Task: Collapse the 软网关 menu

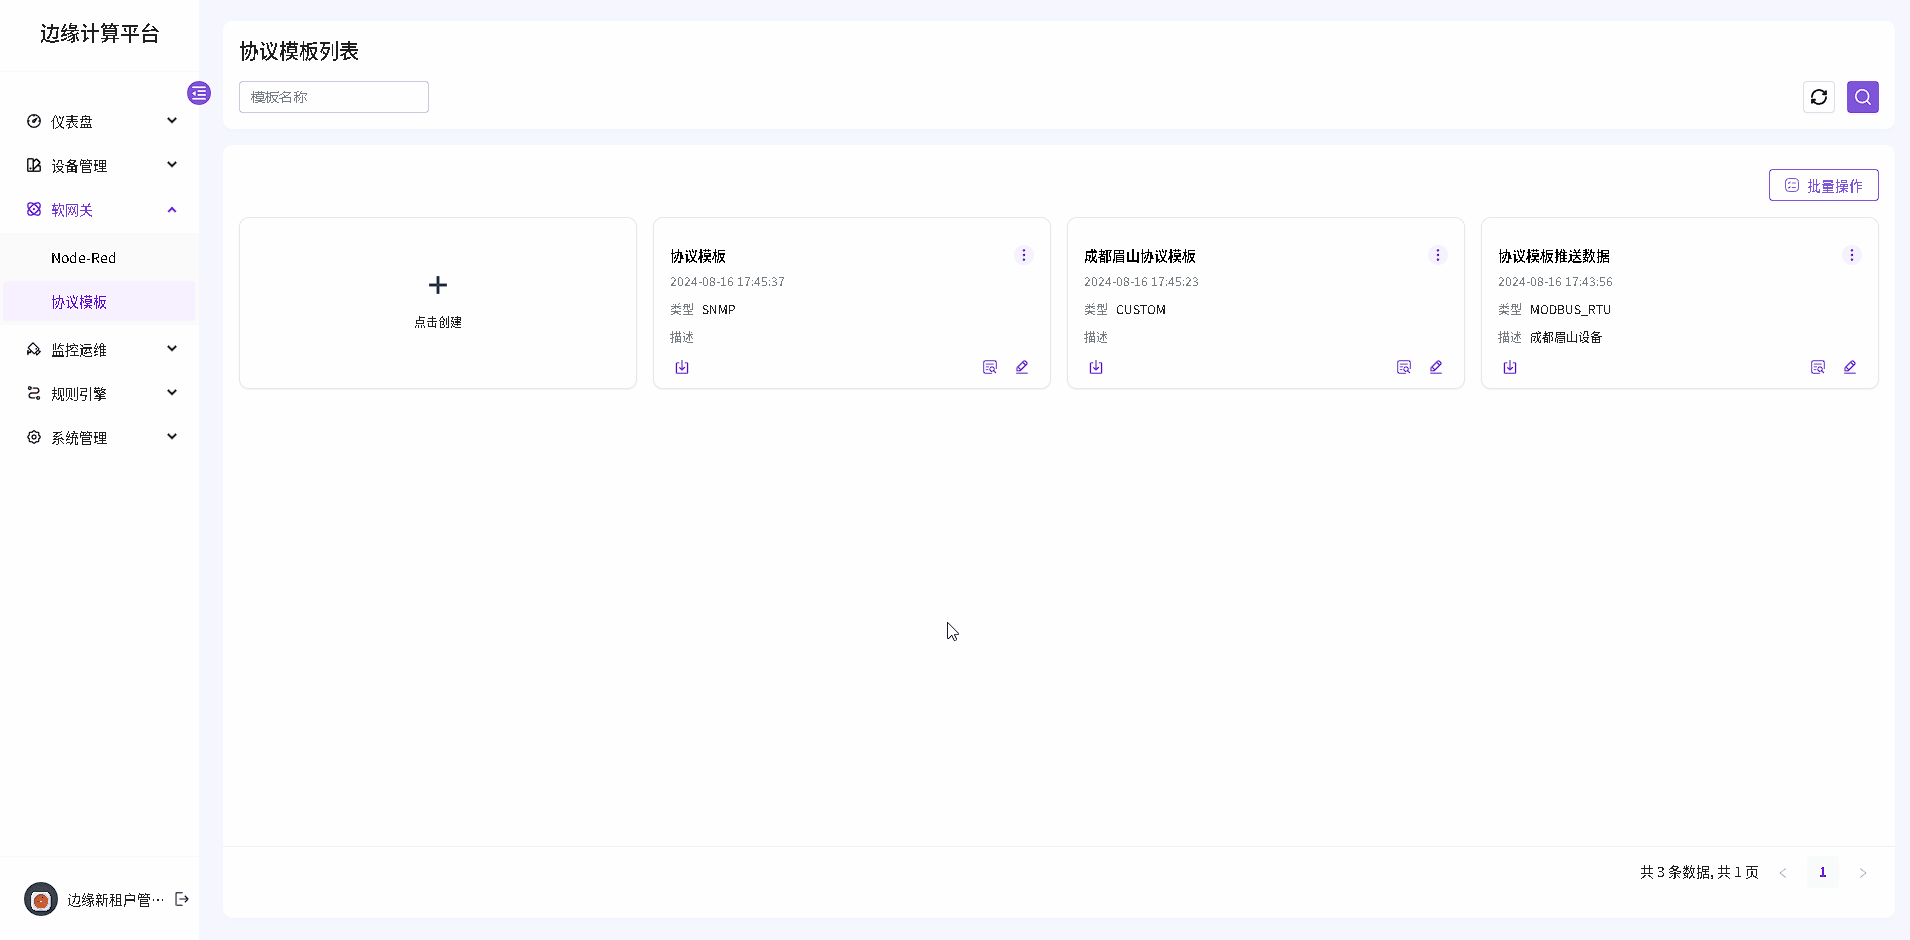Action: click(x=100, y=210)
